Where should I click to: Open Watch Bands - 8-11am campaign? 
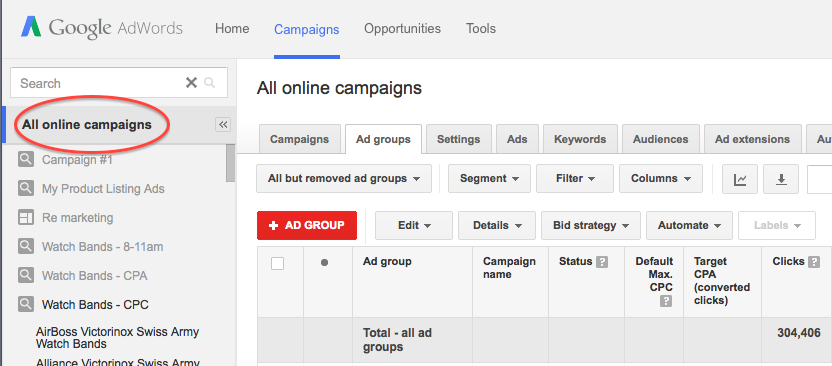point(102,247)
